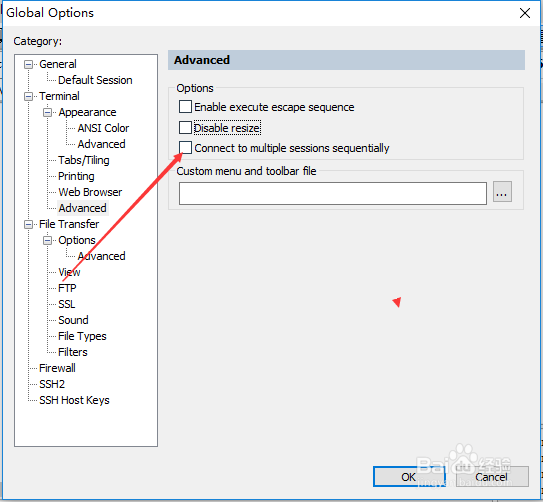The width and height of the screenshot is (543, 502).
Task: Open the Tabs/Tiling category
Action: (83, 160)
